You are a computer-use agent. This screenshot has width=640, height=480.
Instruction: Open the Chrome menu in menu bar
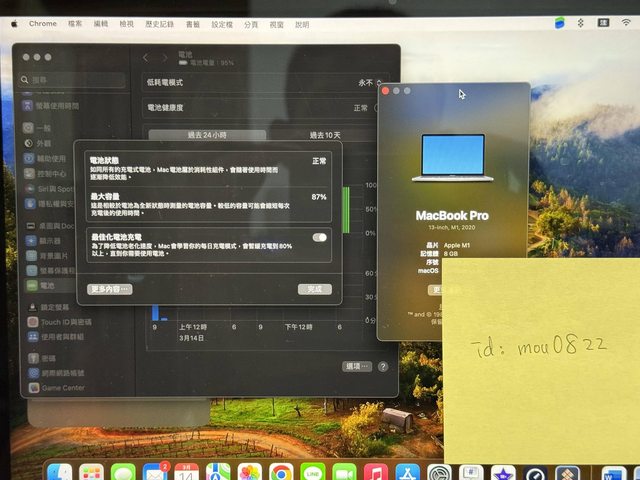(43, 24)
